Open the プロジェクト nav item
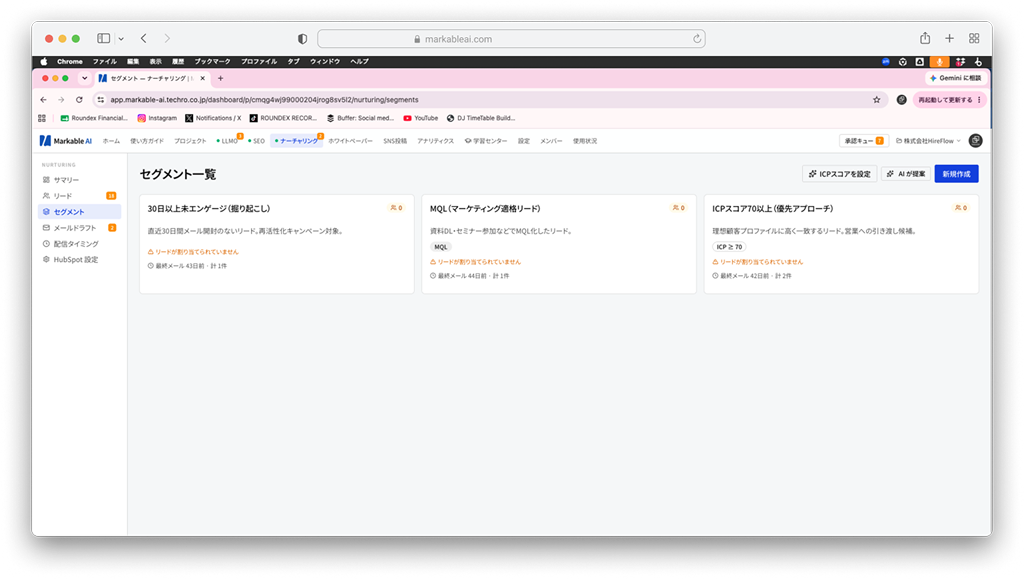The width and height of the screenshot is (1024, 579). 190,141
